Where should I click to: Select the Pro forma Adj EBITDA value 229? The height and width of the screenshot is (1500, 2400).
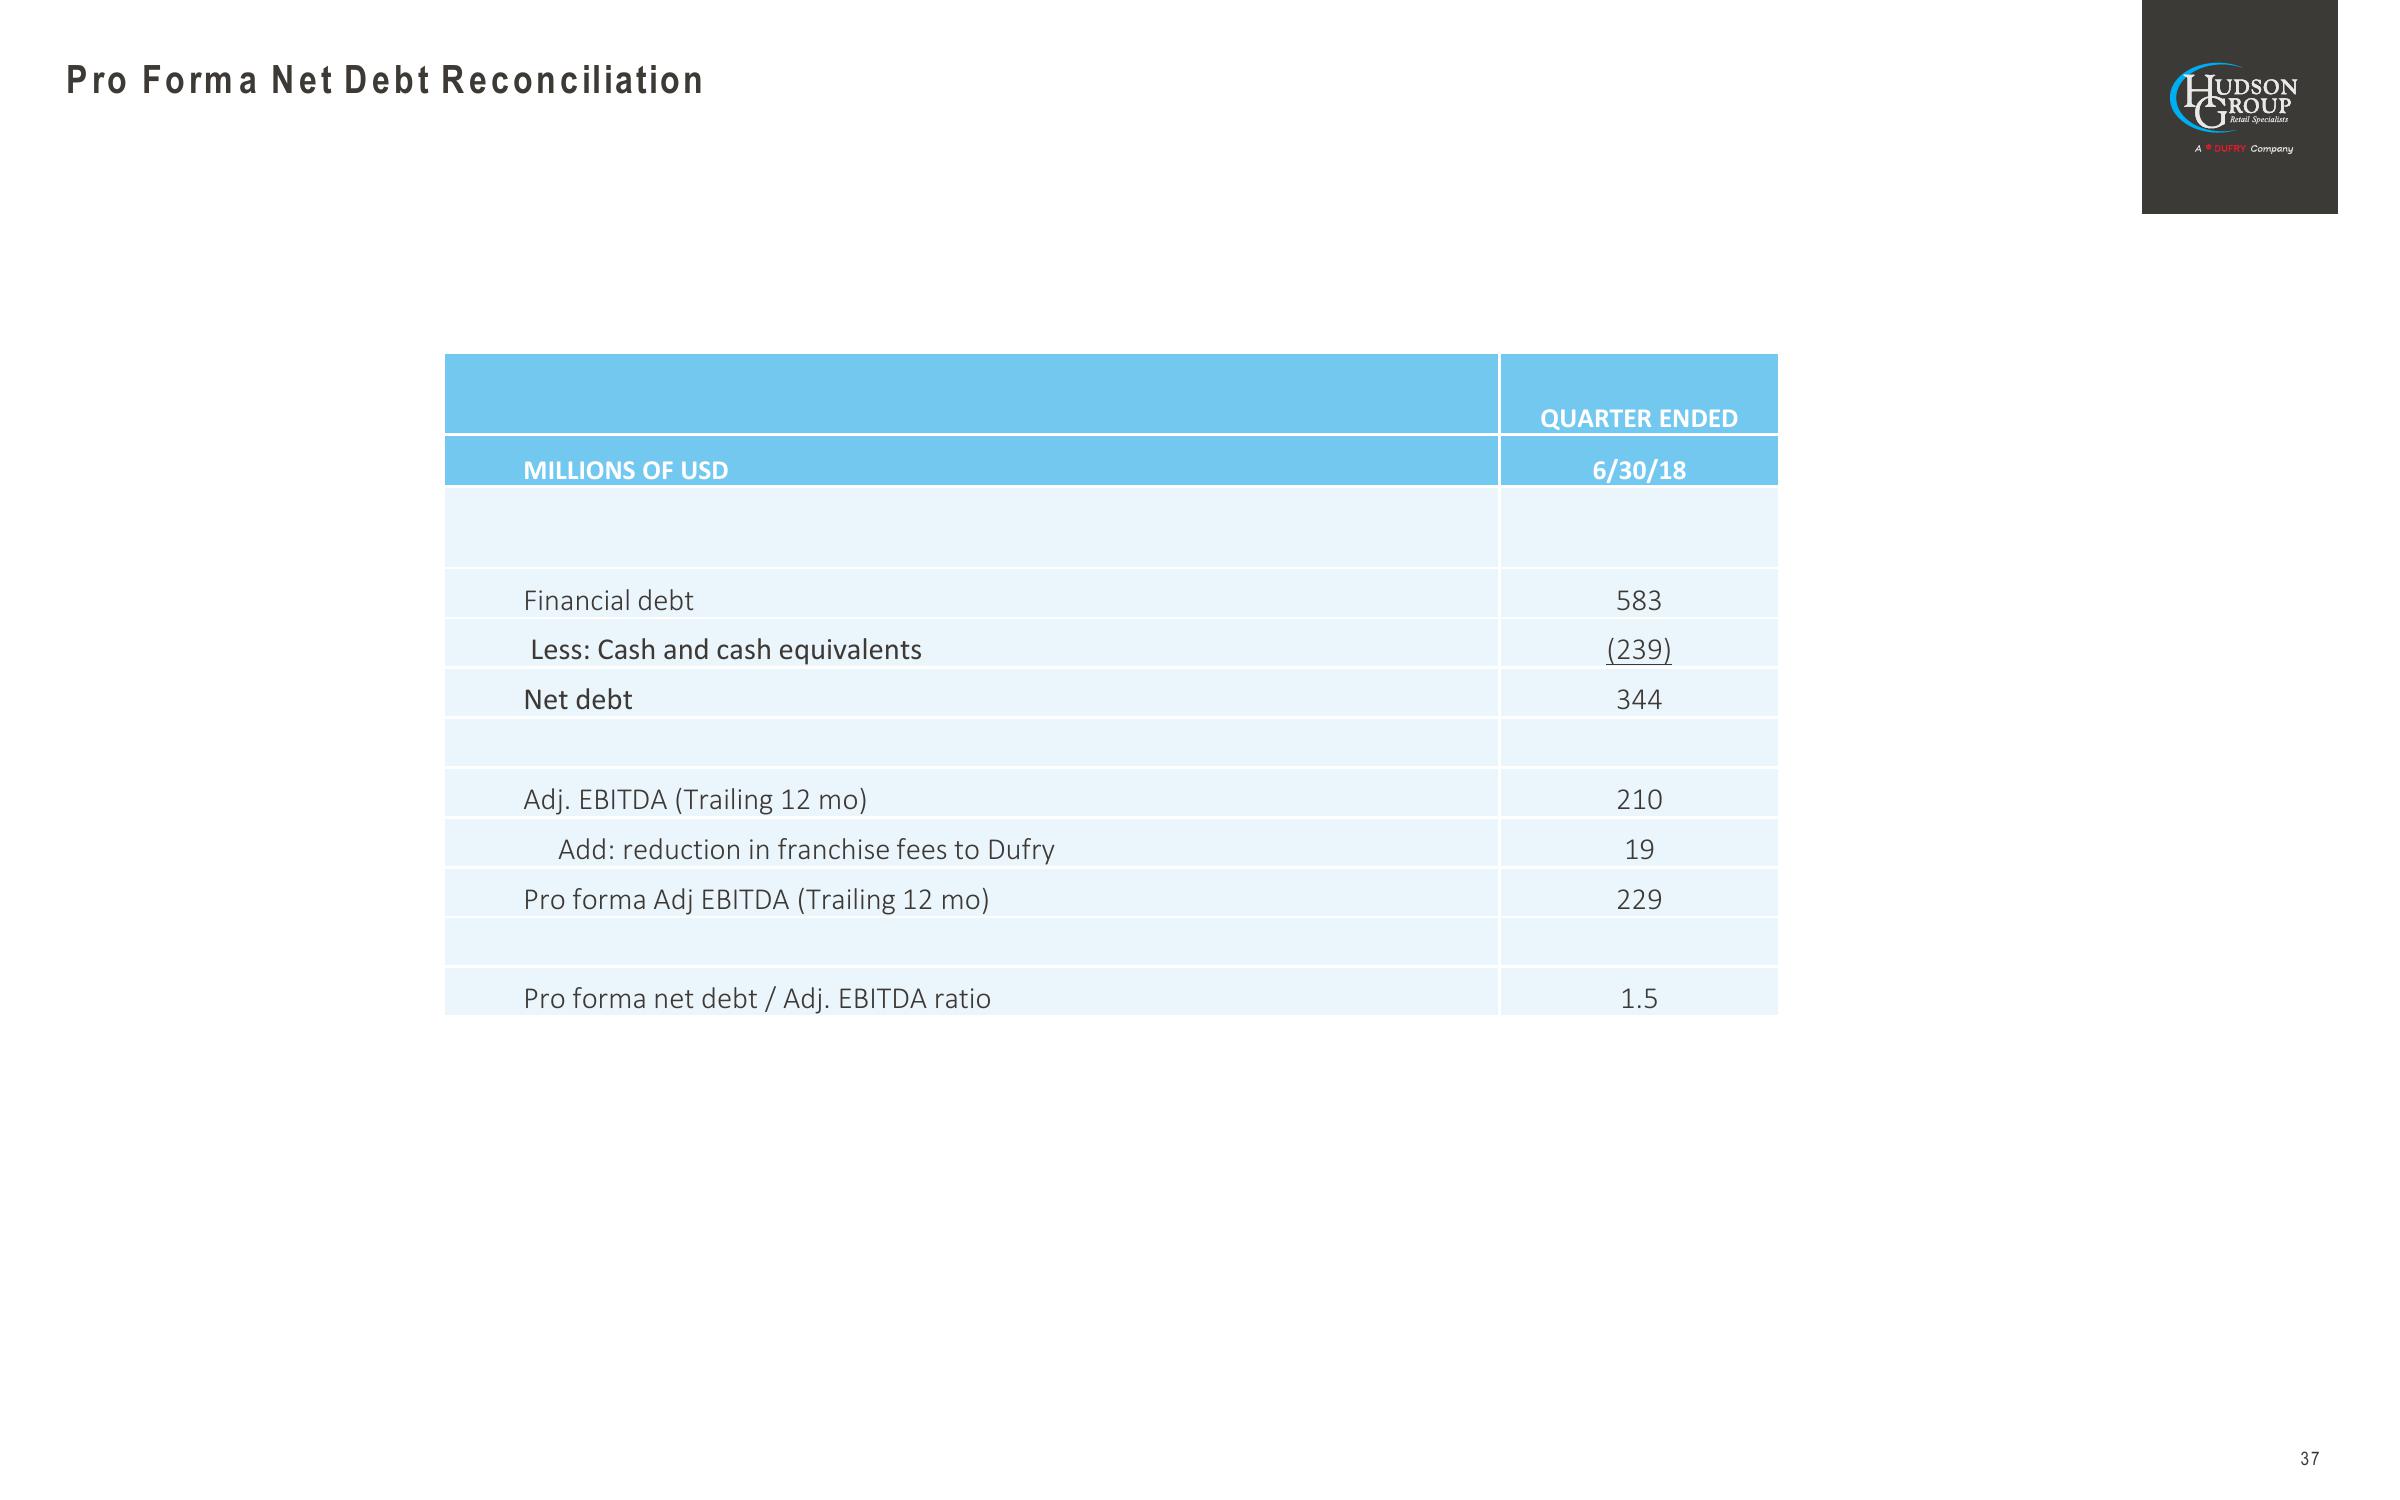1639,900
